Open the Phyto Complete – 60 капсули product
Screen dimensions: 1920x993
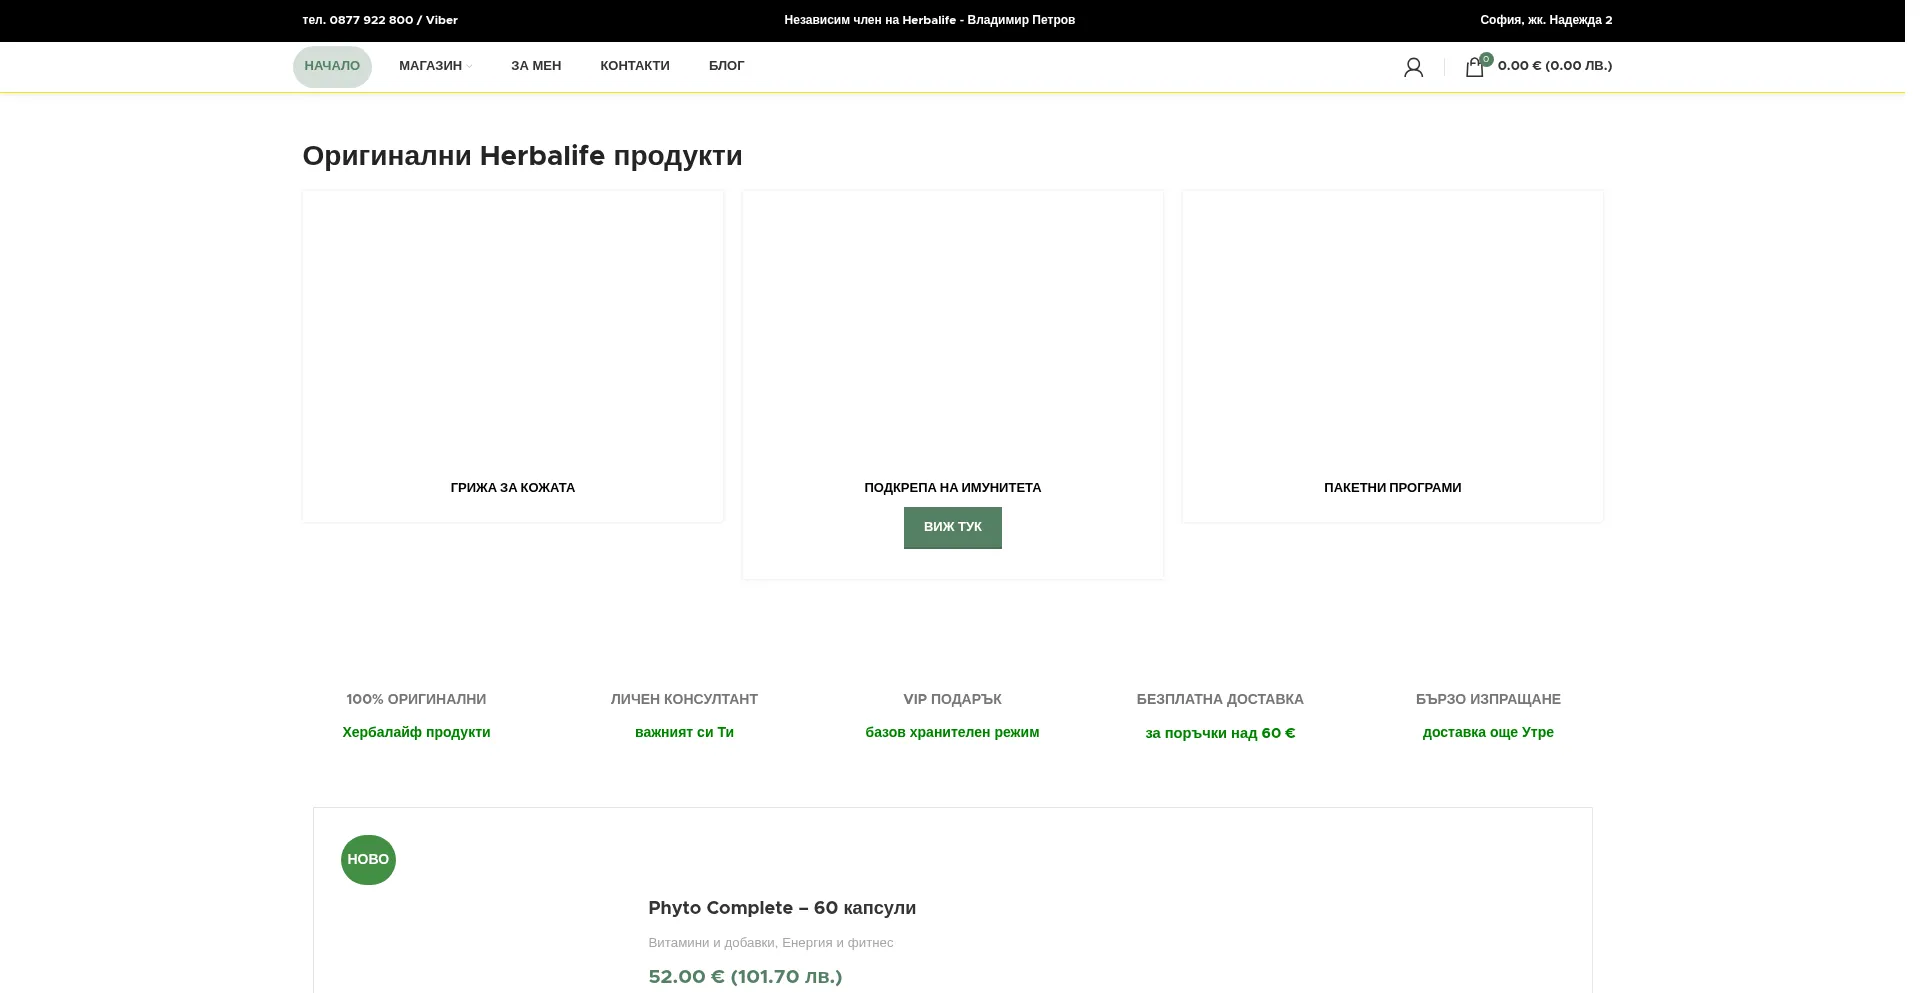point(782,908)
